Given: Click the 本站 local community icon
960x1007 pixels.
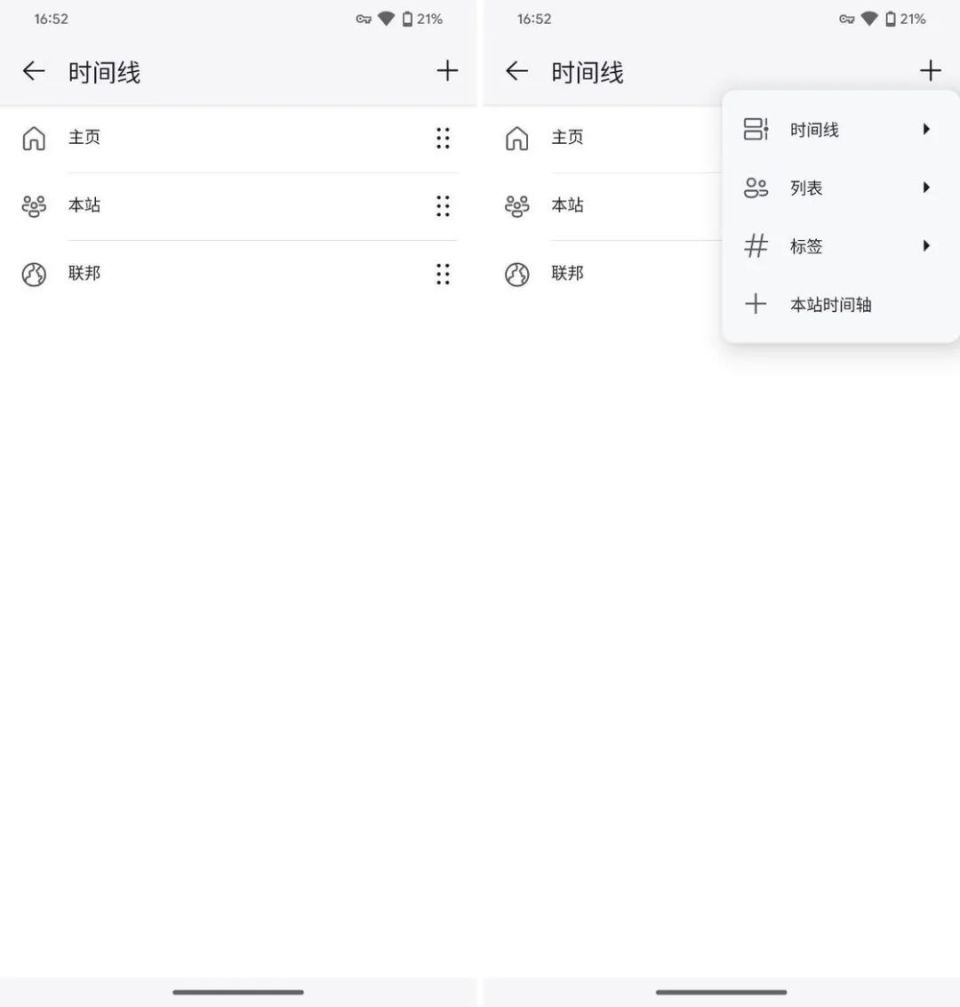Looking at the screenshot, I should pyautogui.click(x=34, y=206).
